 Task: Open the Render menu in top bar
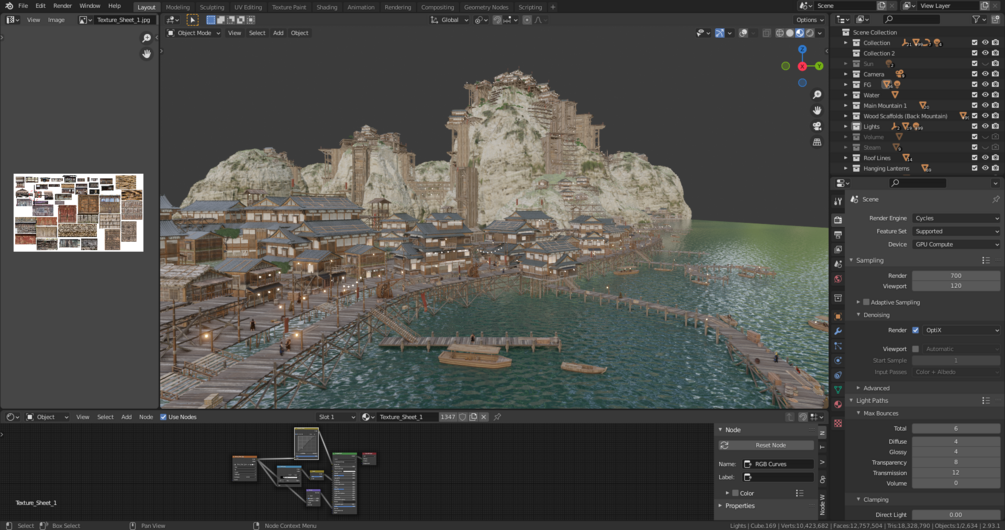point(62,6)
